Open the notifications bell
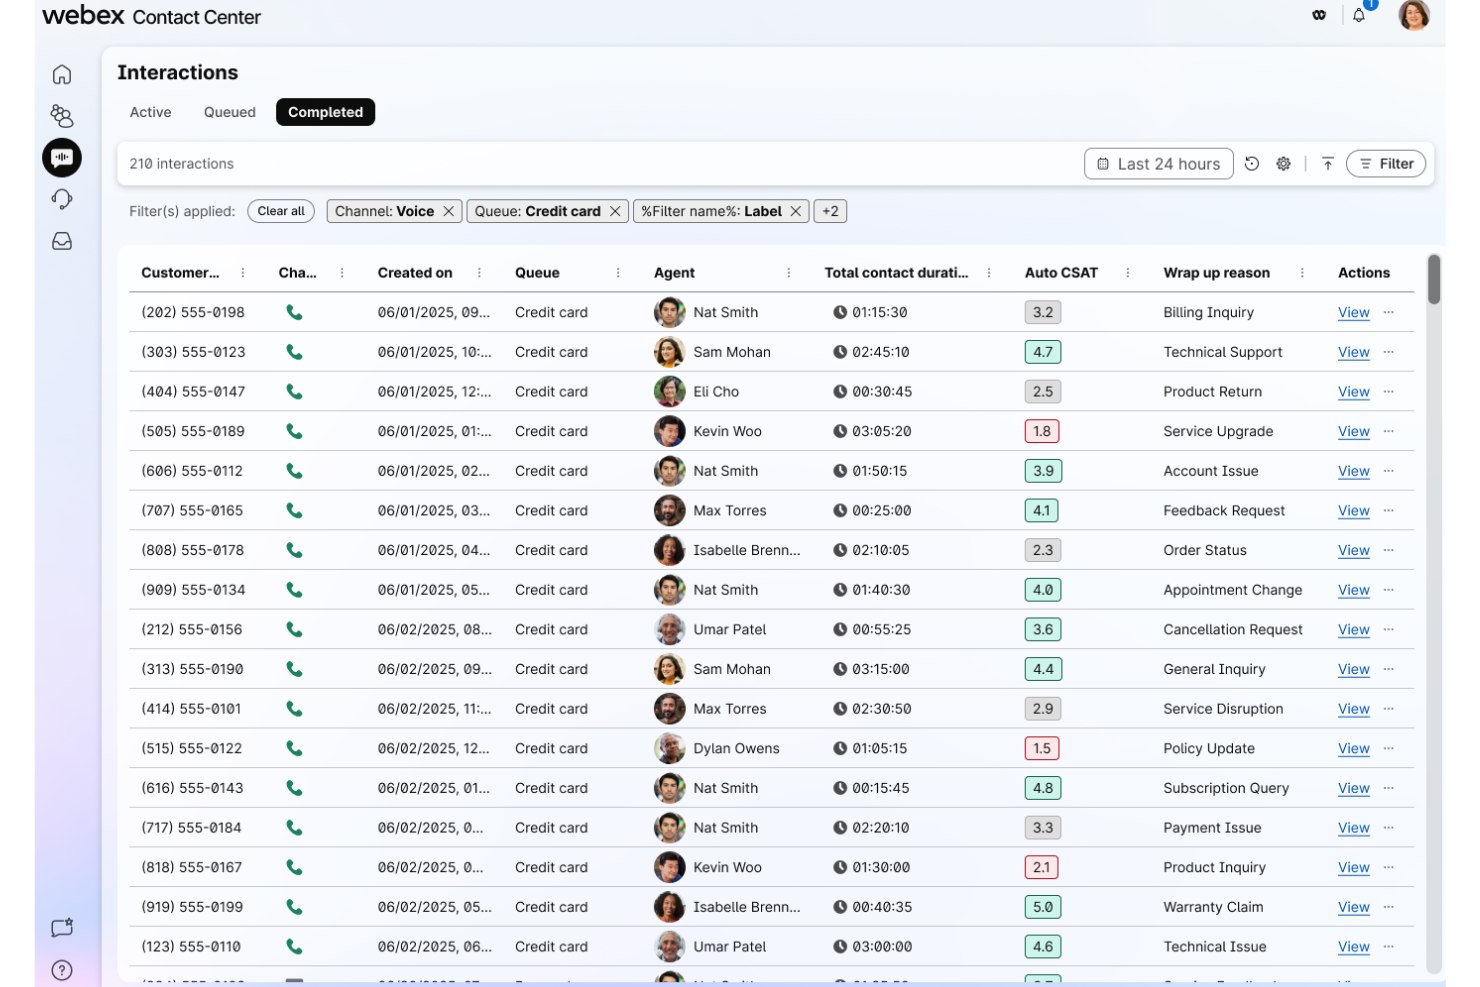The height and width of the screenshot is (987, 1480). 1359,16
